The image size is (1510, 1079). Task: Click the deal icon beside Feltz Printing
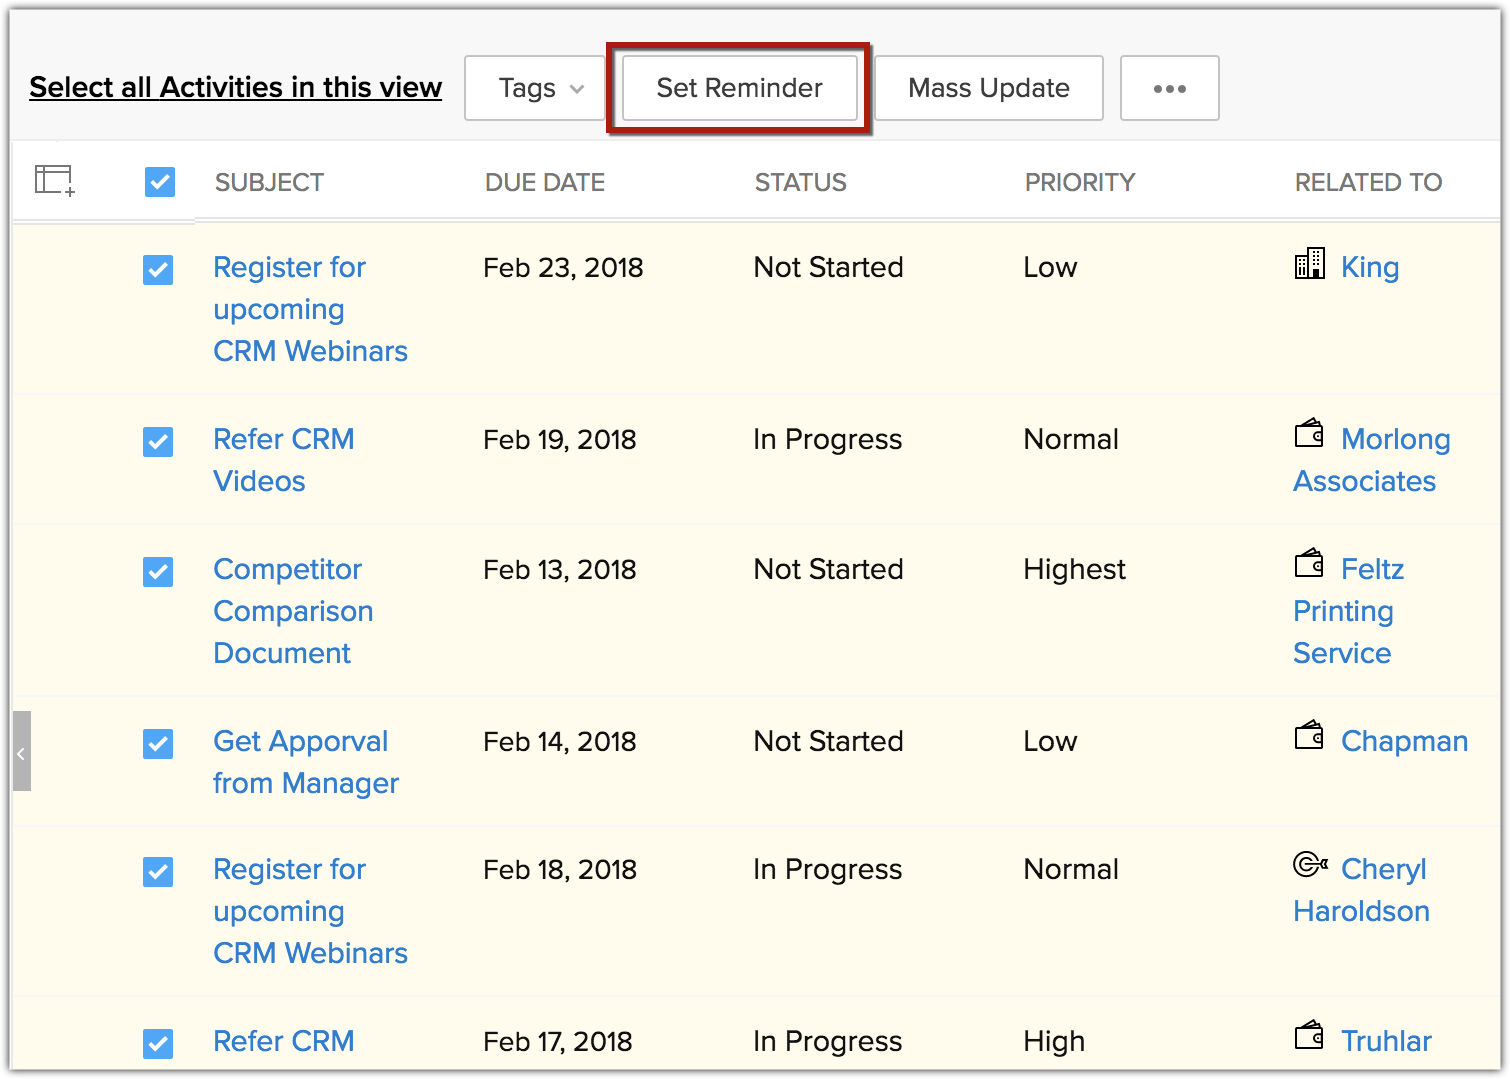[x=1309, y=565]
